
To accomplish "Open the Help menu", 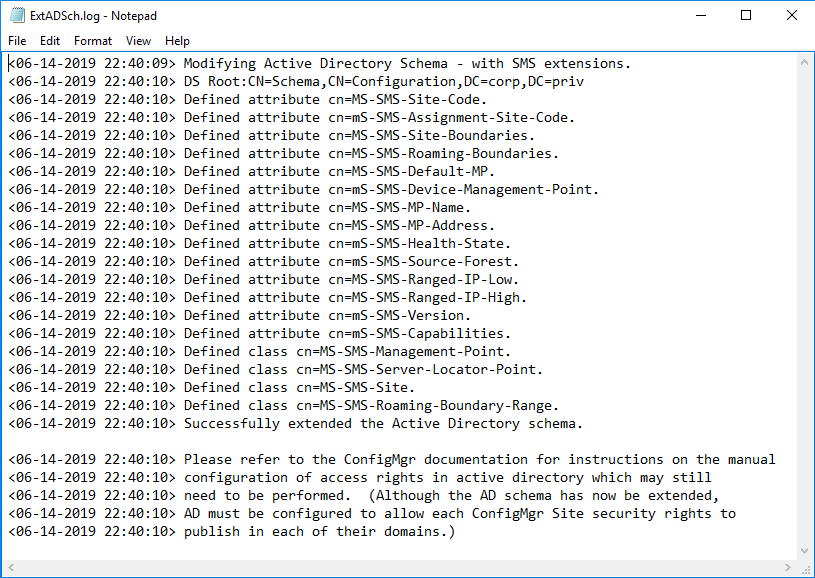I will point(177,41).
